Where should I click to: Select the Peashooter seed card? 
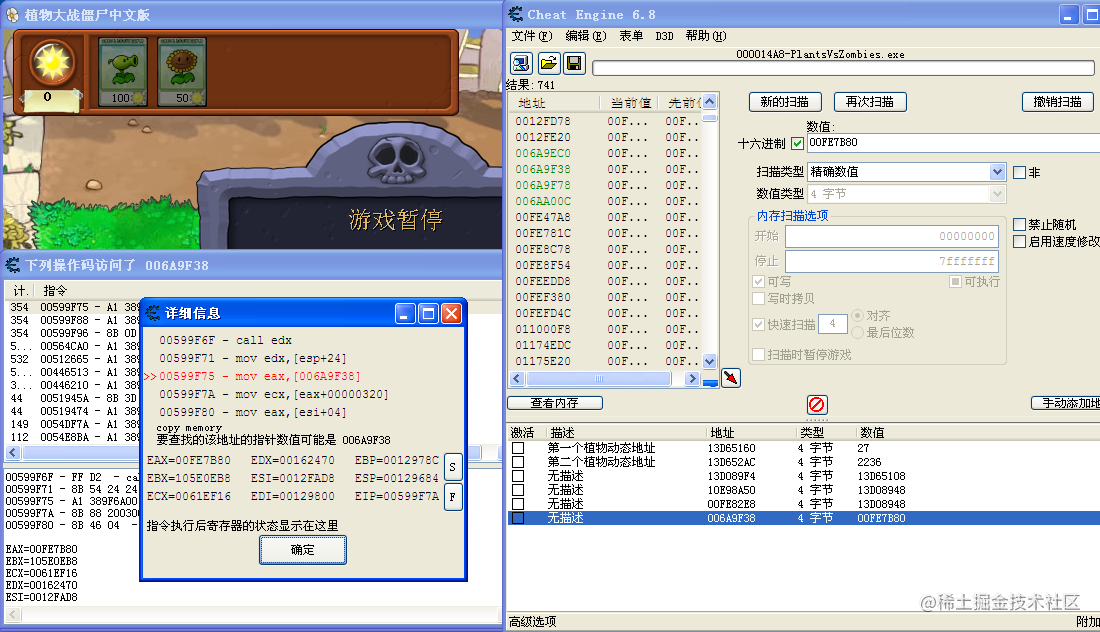(123, 72)
